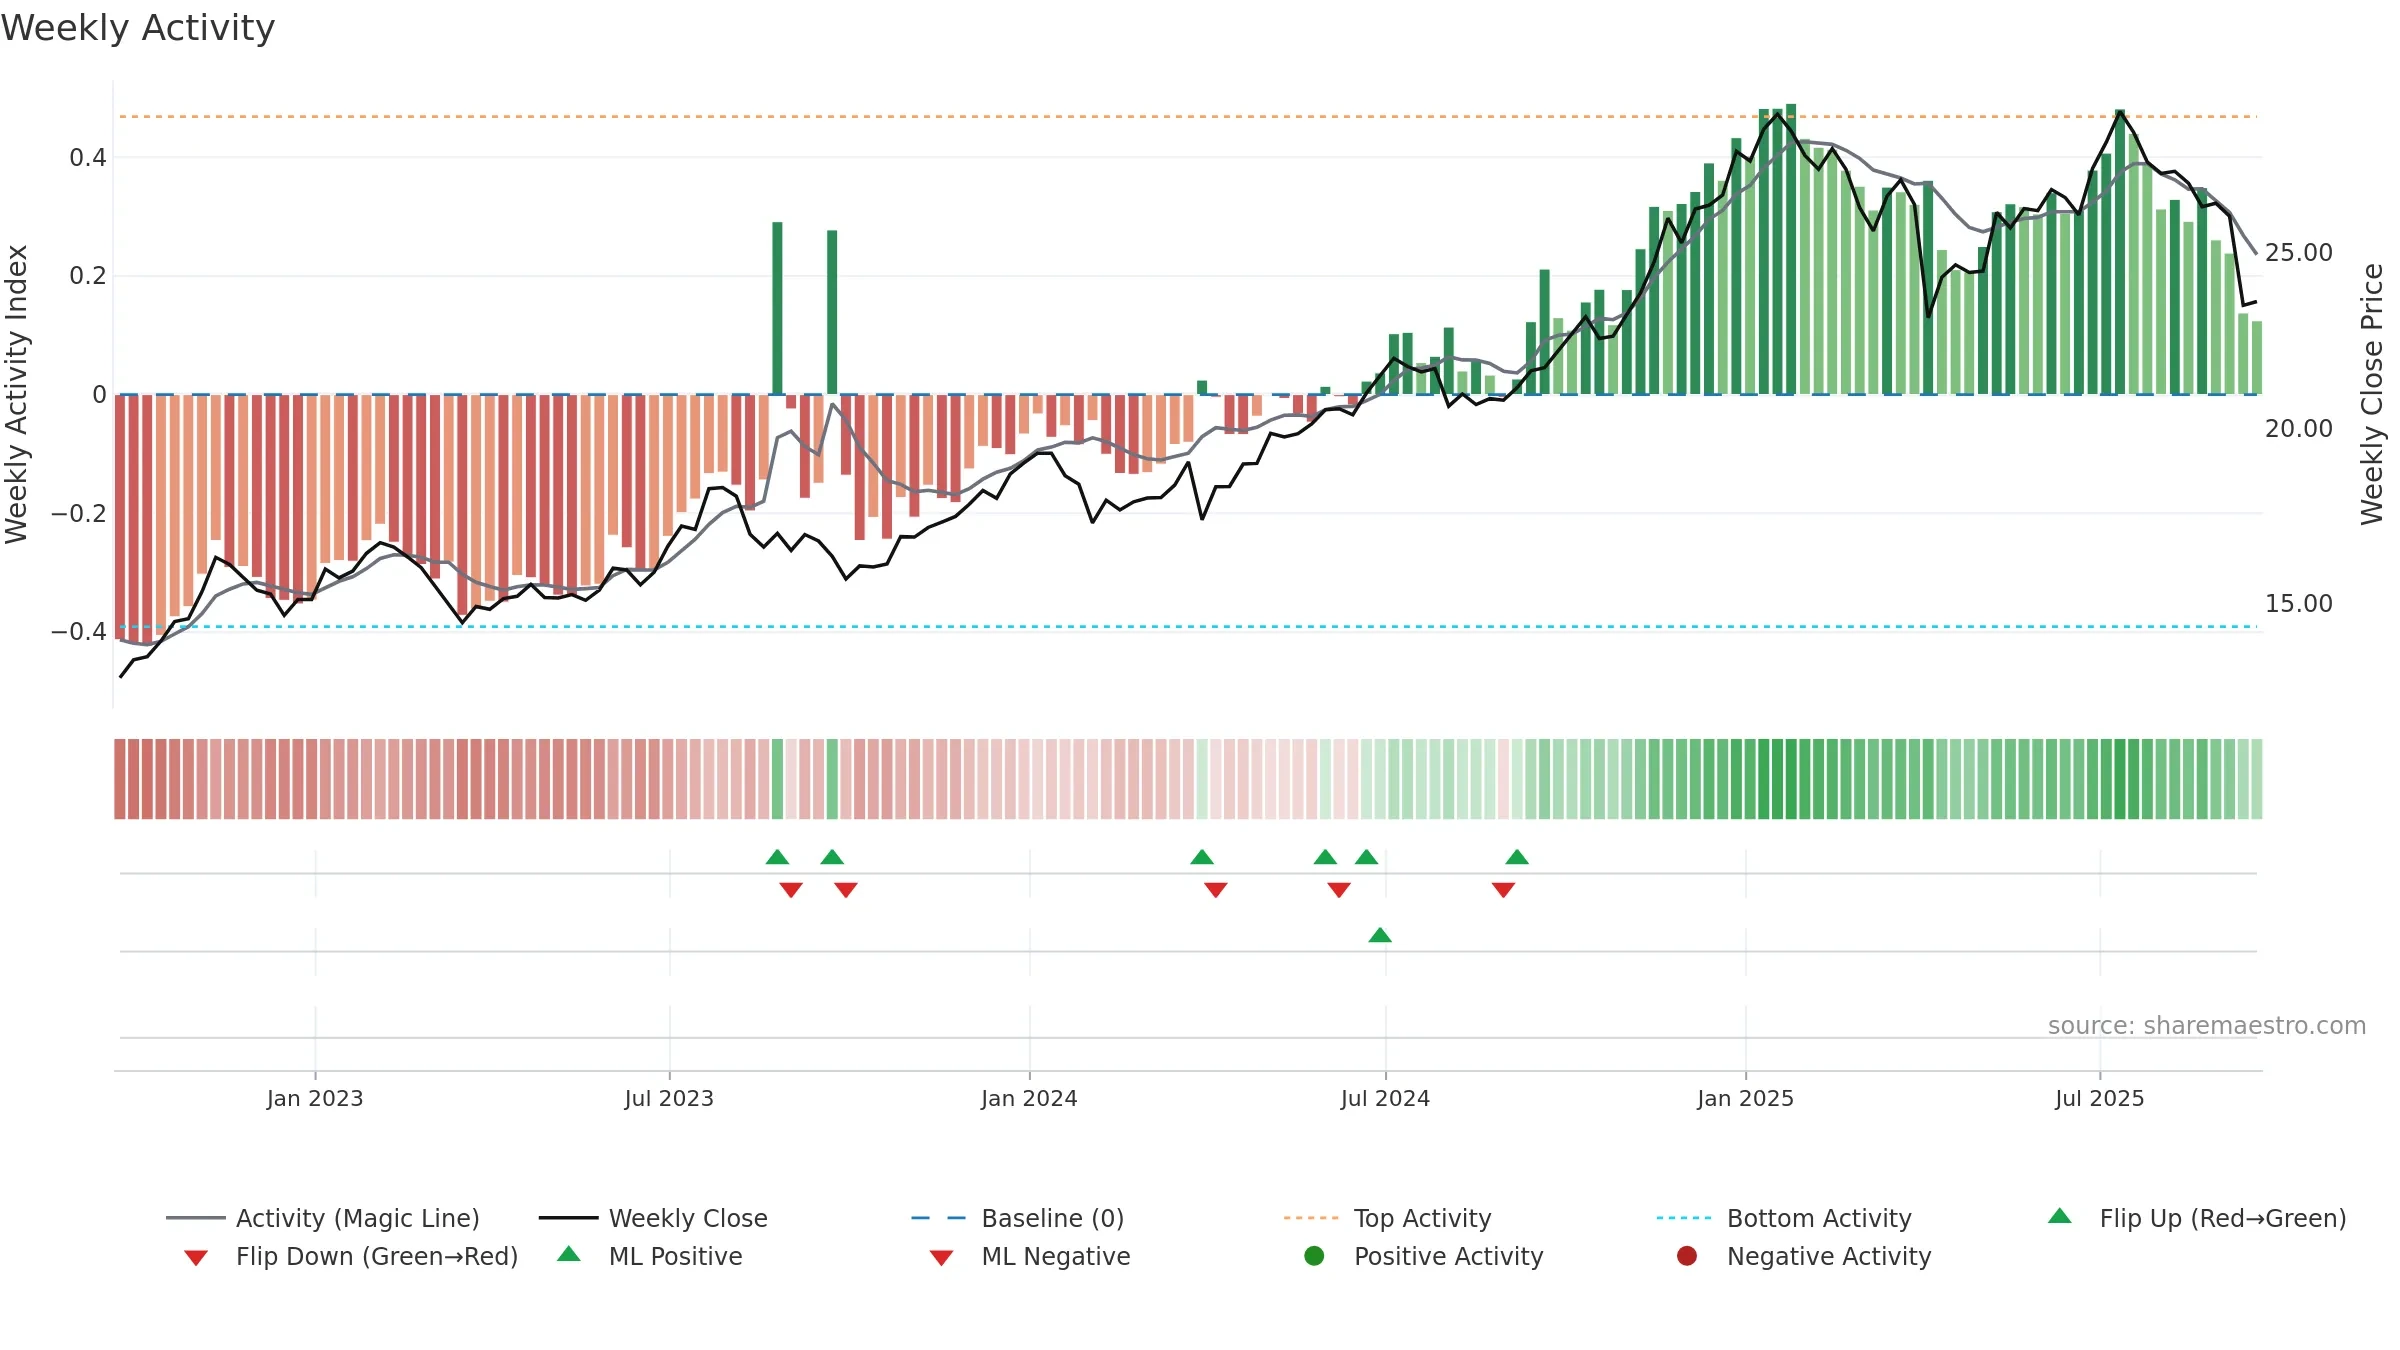Click the Jul 2025 axis label

tap(2100, 1098)
